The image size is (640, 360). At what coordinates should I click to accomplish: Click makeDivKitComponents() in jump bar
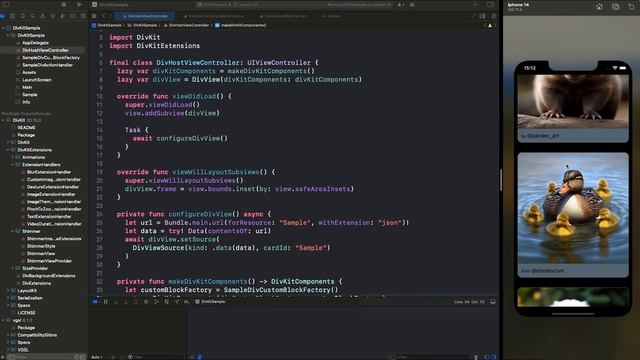click(x=240, y=25)
